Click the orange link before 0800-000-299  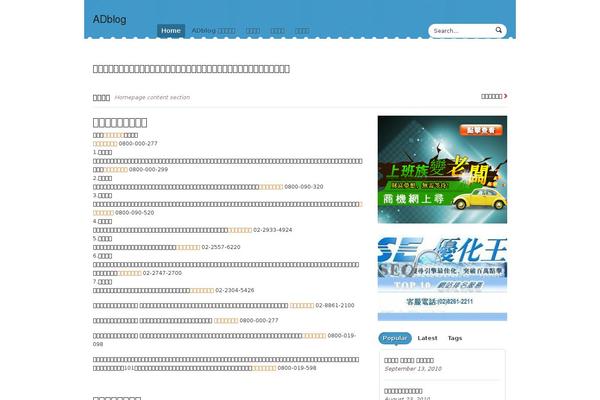(116, 169)
